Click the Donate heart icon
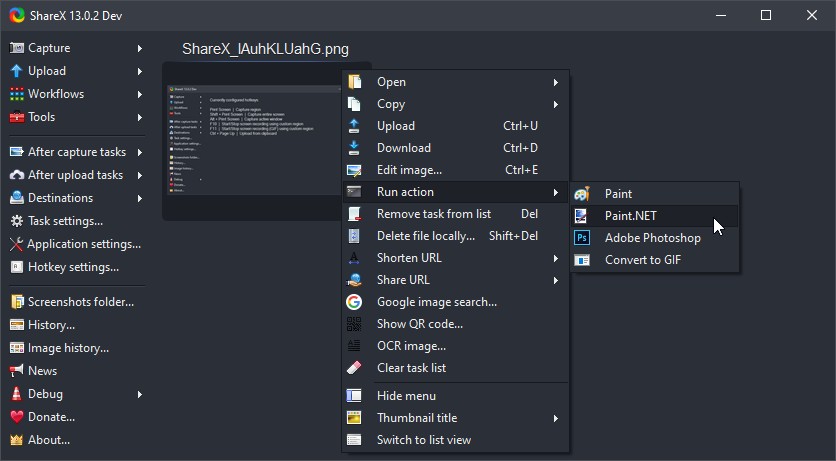 pyautogui.click(x=17, y=417)
